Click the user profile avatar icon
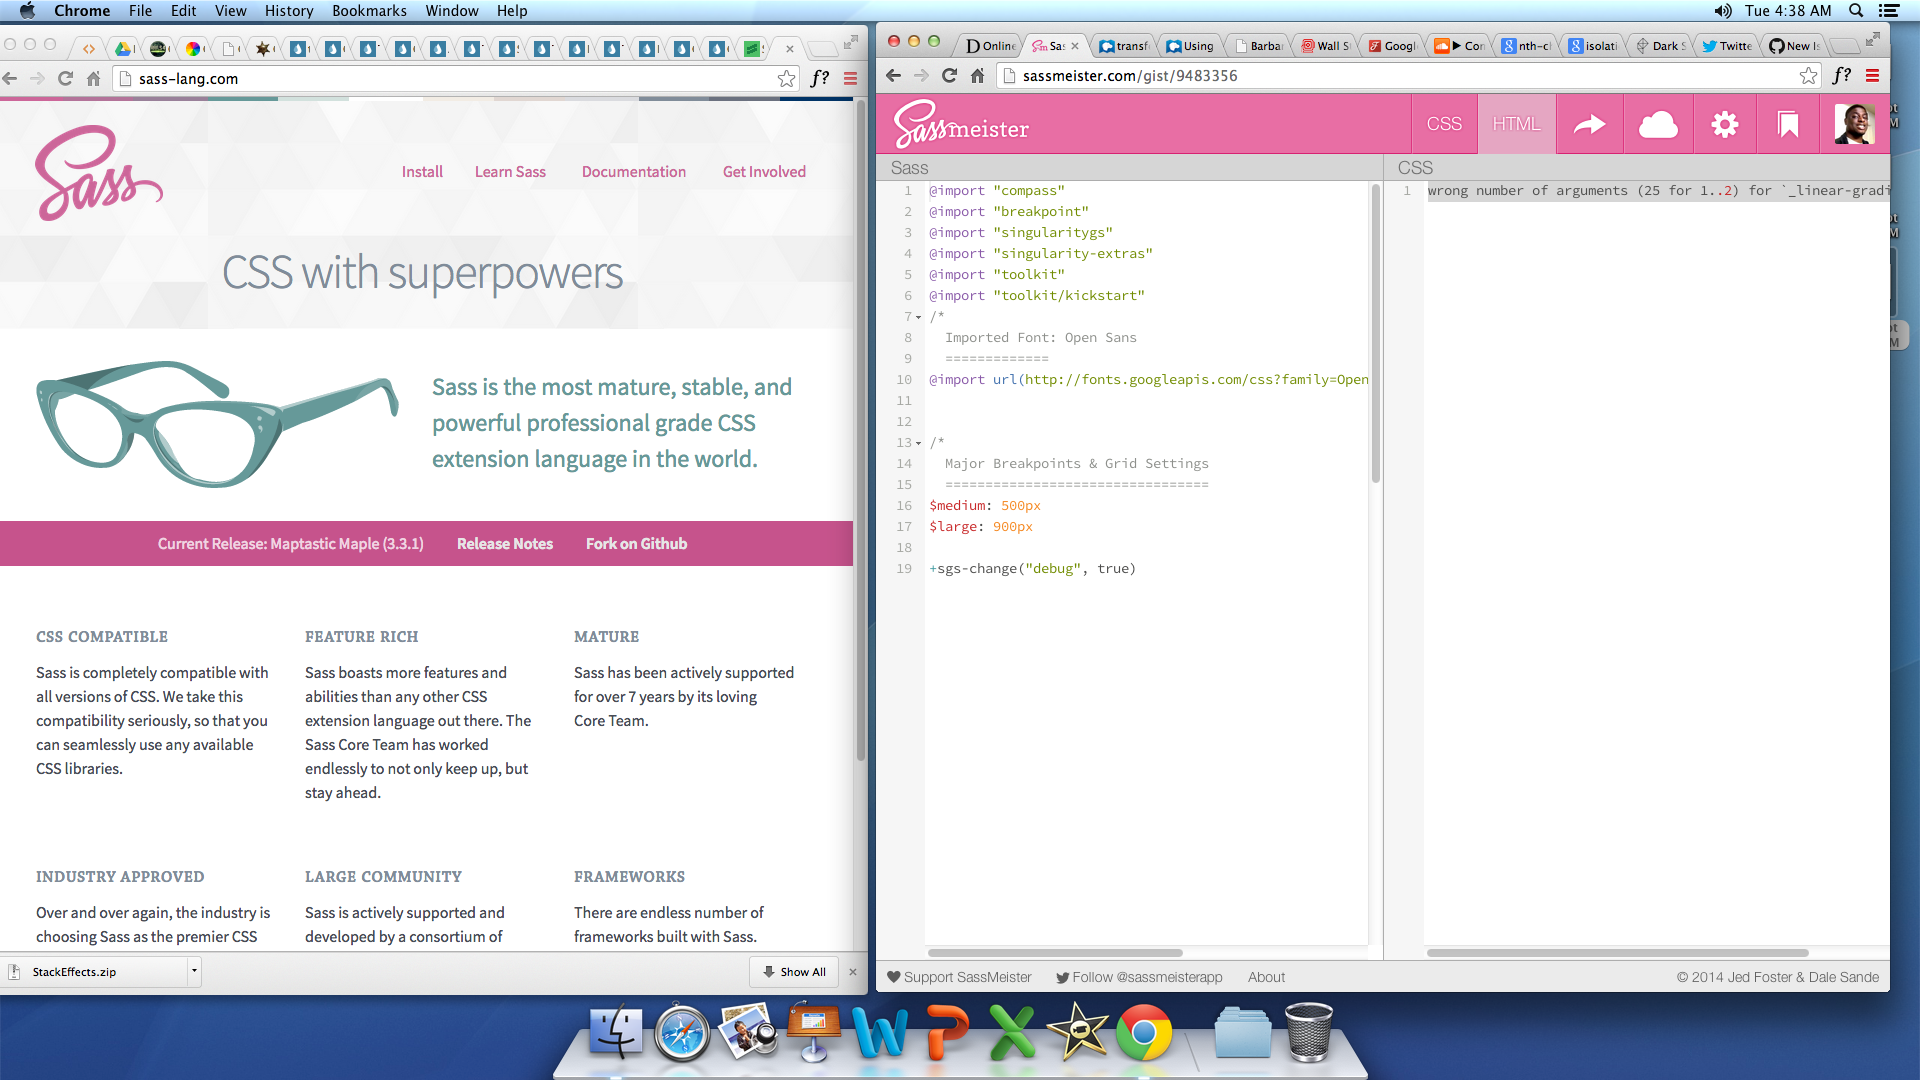Image resolution: width=1920 pixels, height=1080 pixels. click(x=1855, y=125)
